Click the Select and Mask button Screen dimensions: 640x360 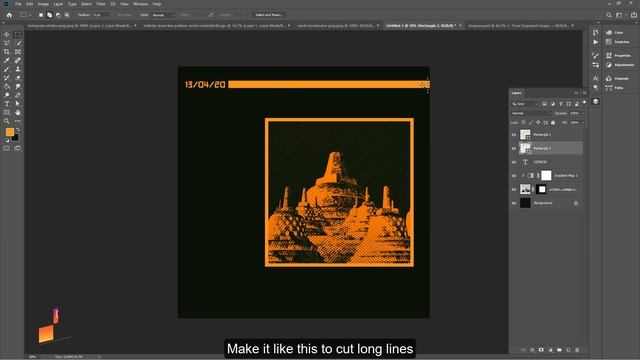(x=269, y=15)
